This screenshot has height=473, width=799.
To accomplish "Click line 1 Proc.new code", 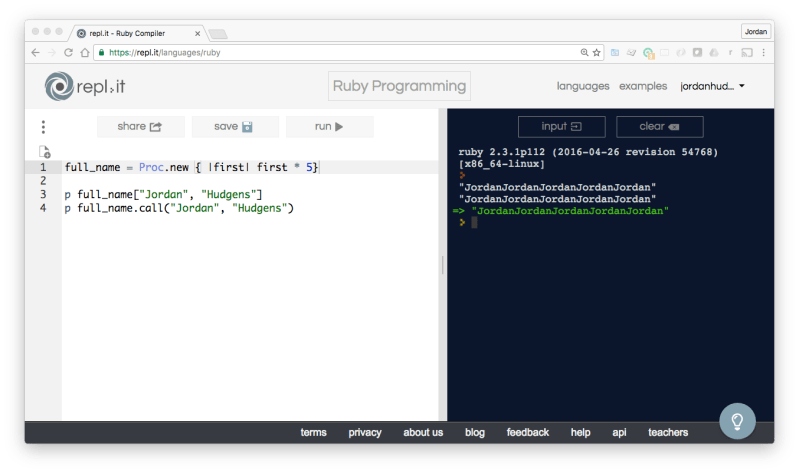I will (x=191, y=167).
